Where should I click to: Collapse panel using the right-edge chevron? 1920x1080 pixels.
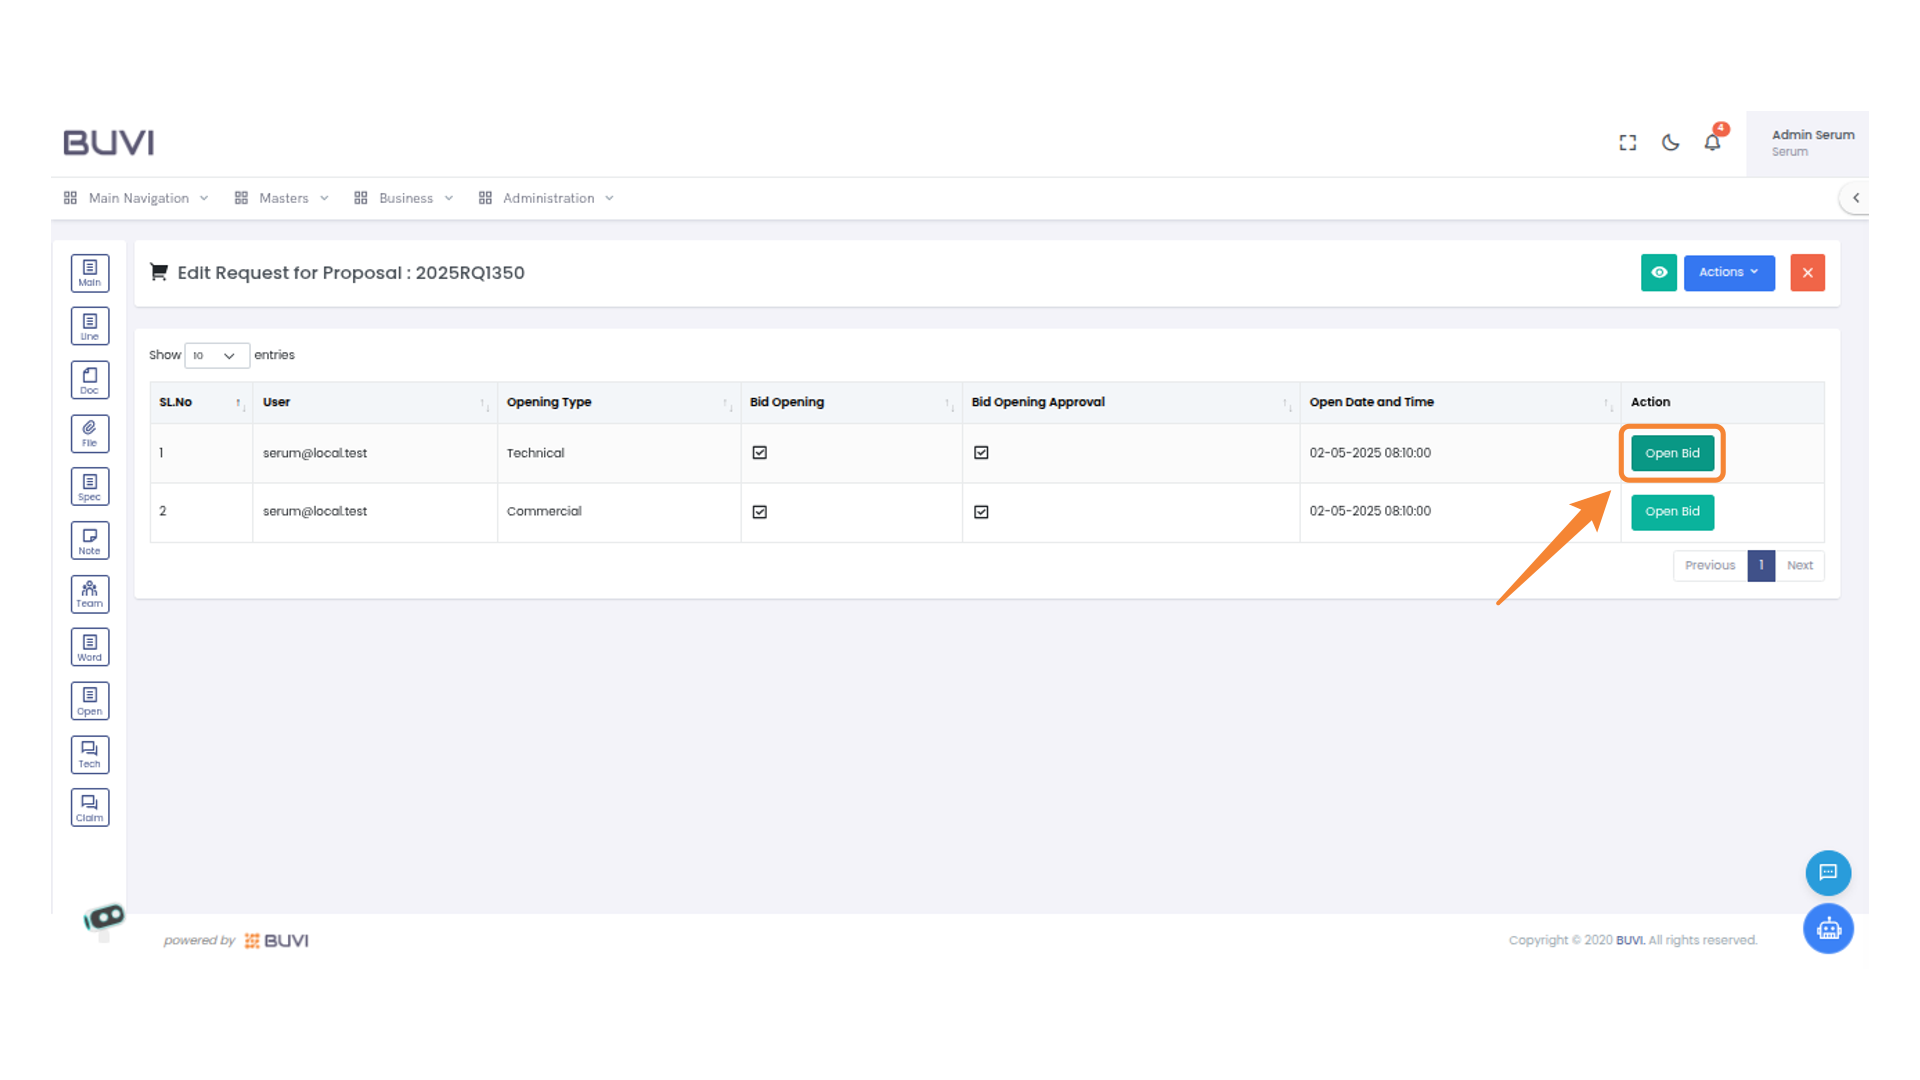point(1856,198)
